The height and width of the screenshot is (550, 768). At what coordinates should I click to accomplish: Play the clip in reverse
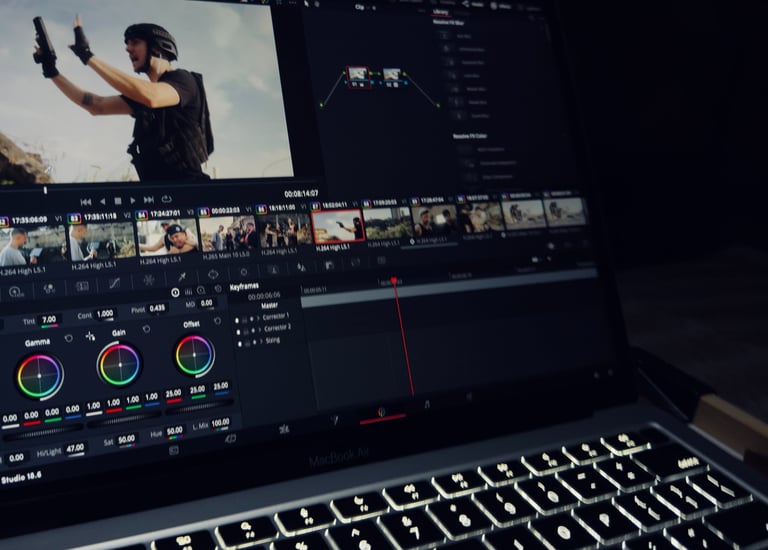click(102, 201)
